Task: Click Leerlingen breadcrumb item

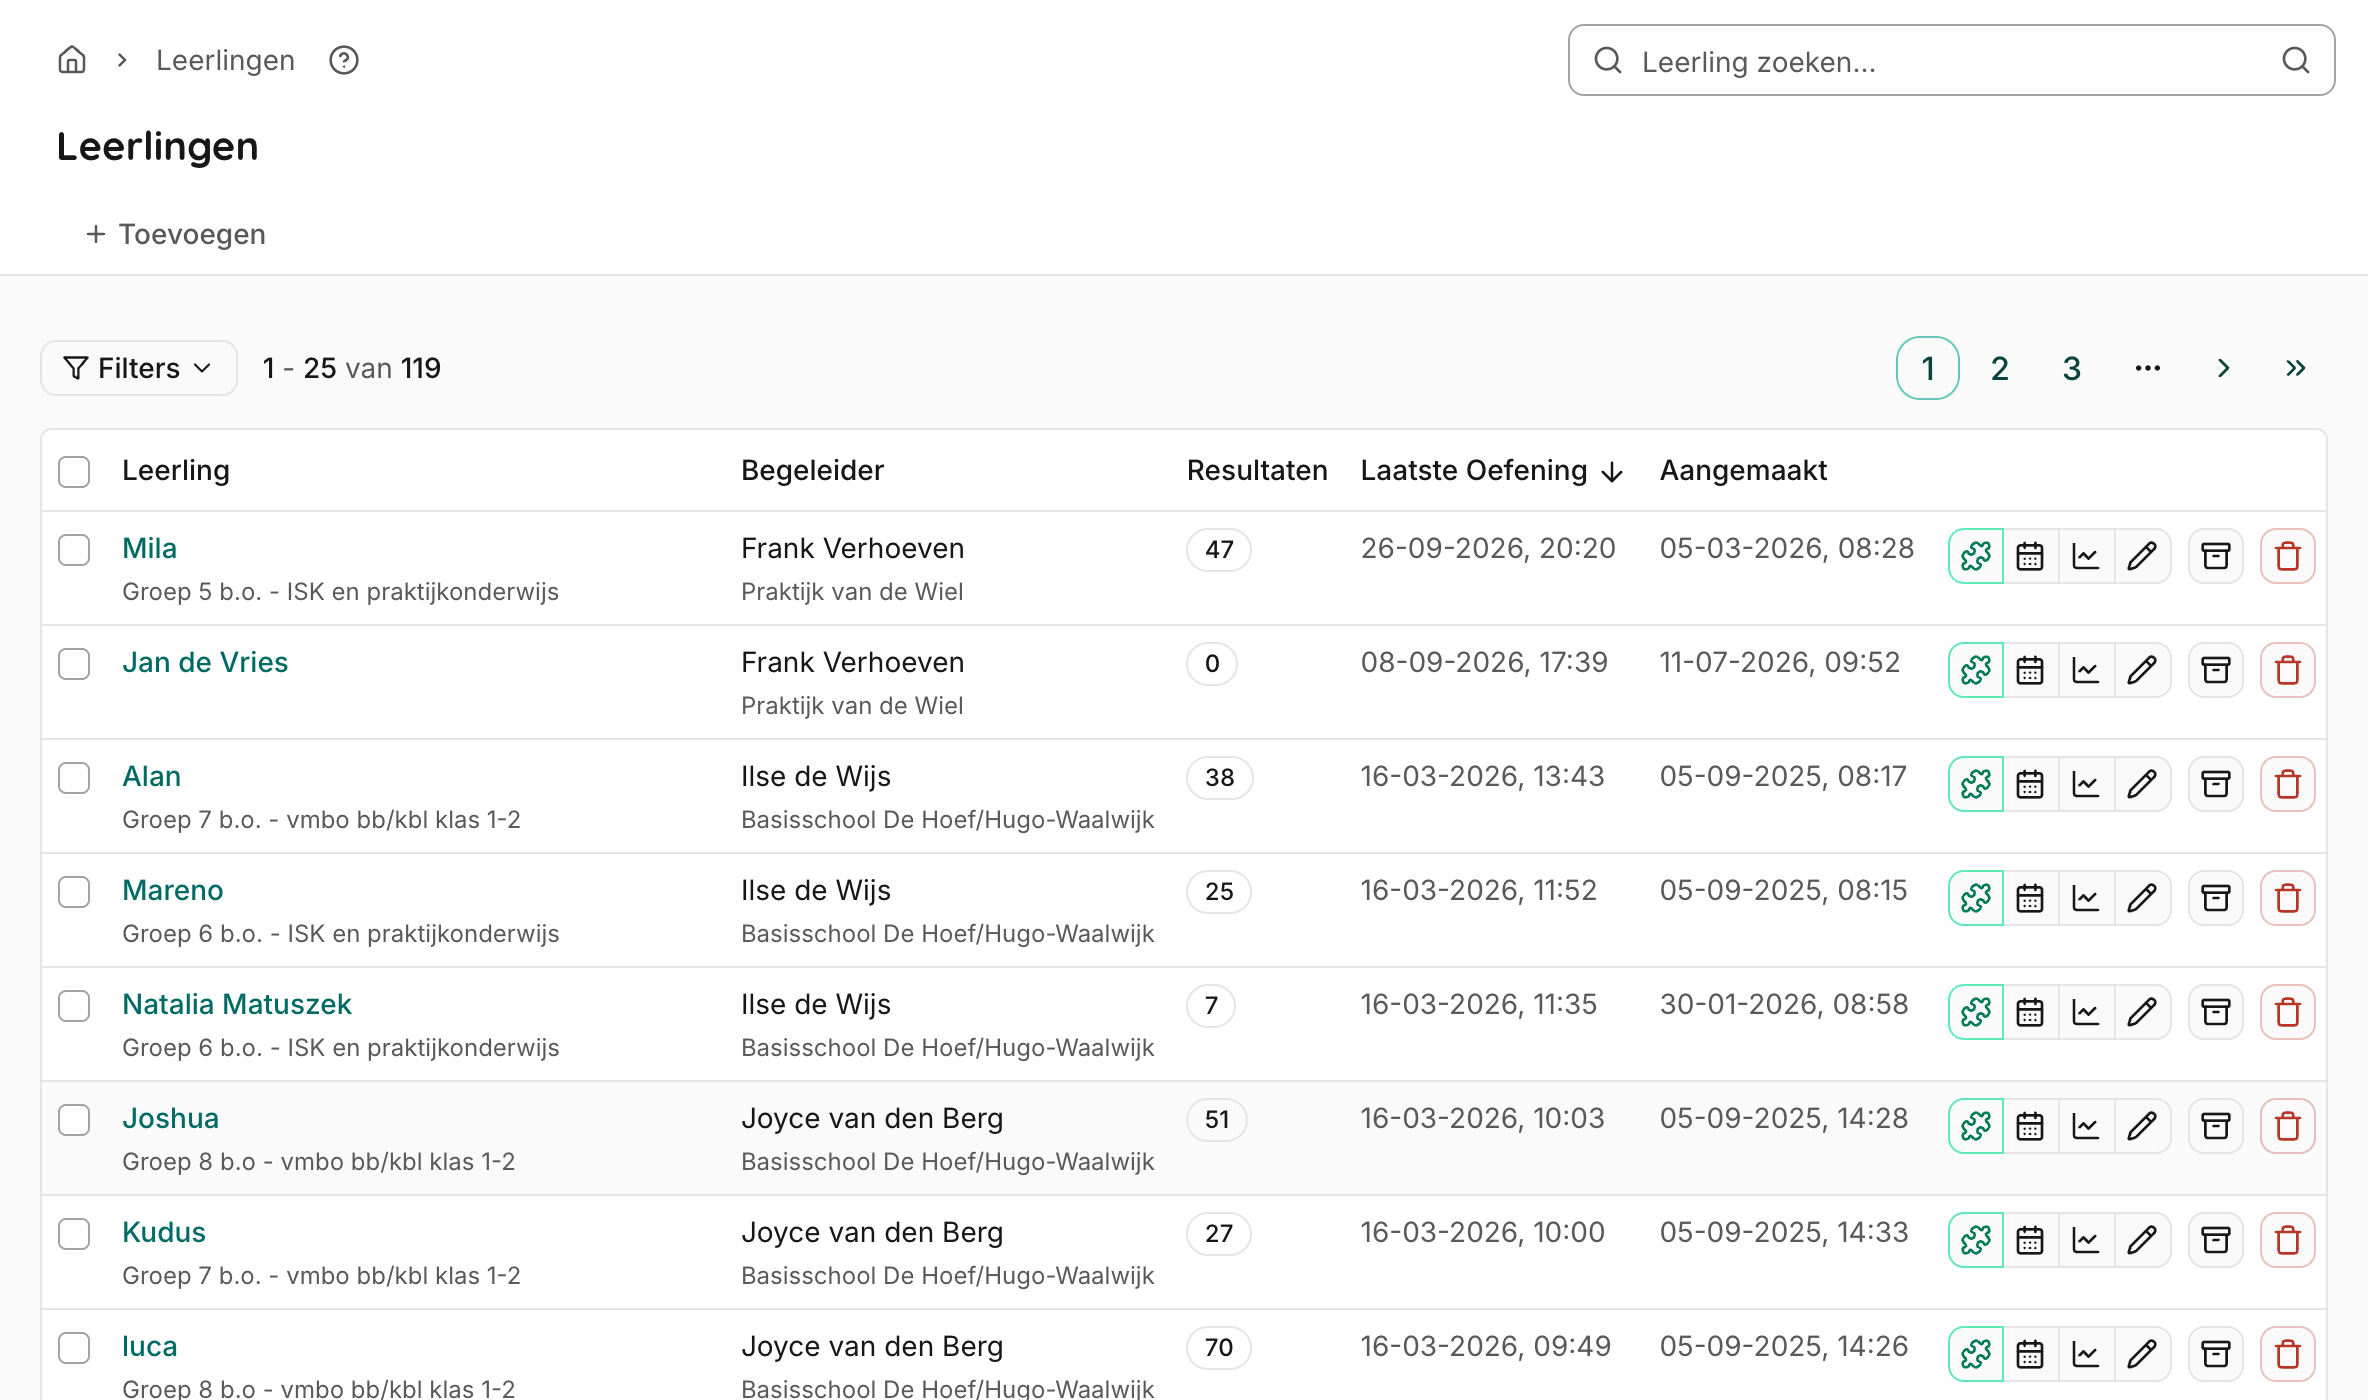Action: pos(225,60)
